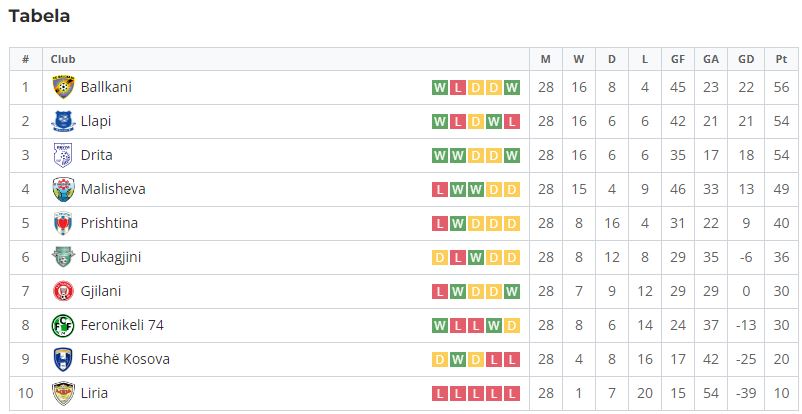The height and width of the screenshot is (414, 802).
Task: Sort table by Pt column header
Action: 781,59
